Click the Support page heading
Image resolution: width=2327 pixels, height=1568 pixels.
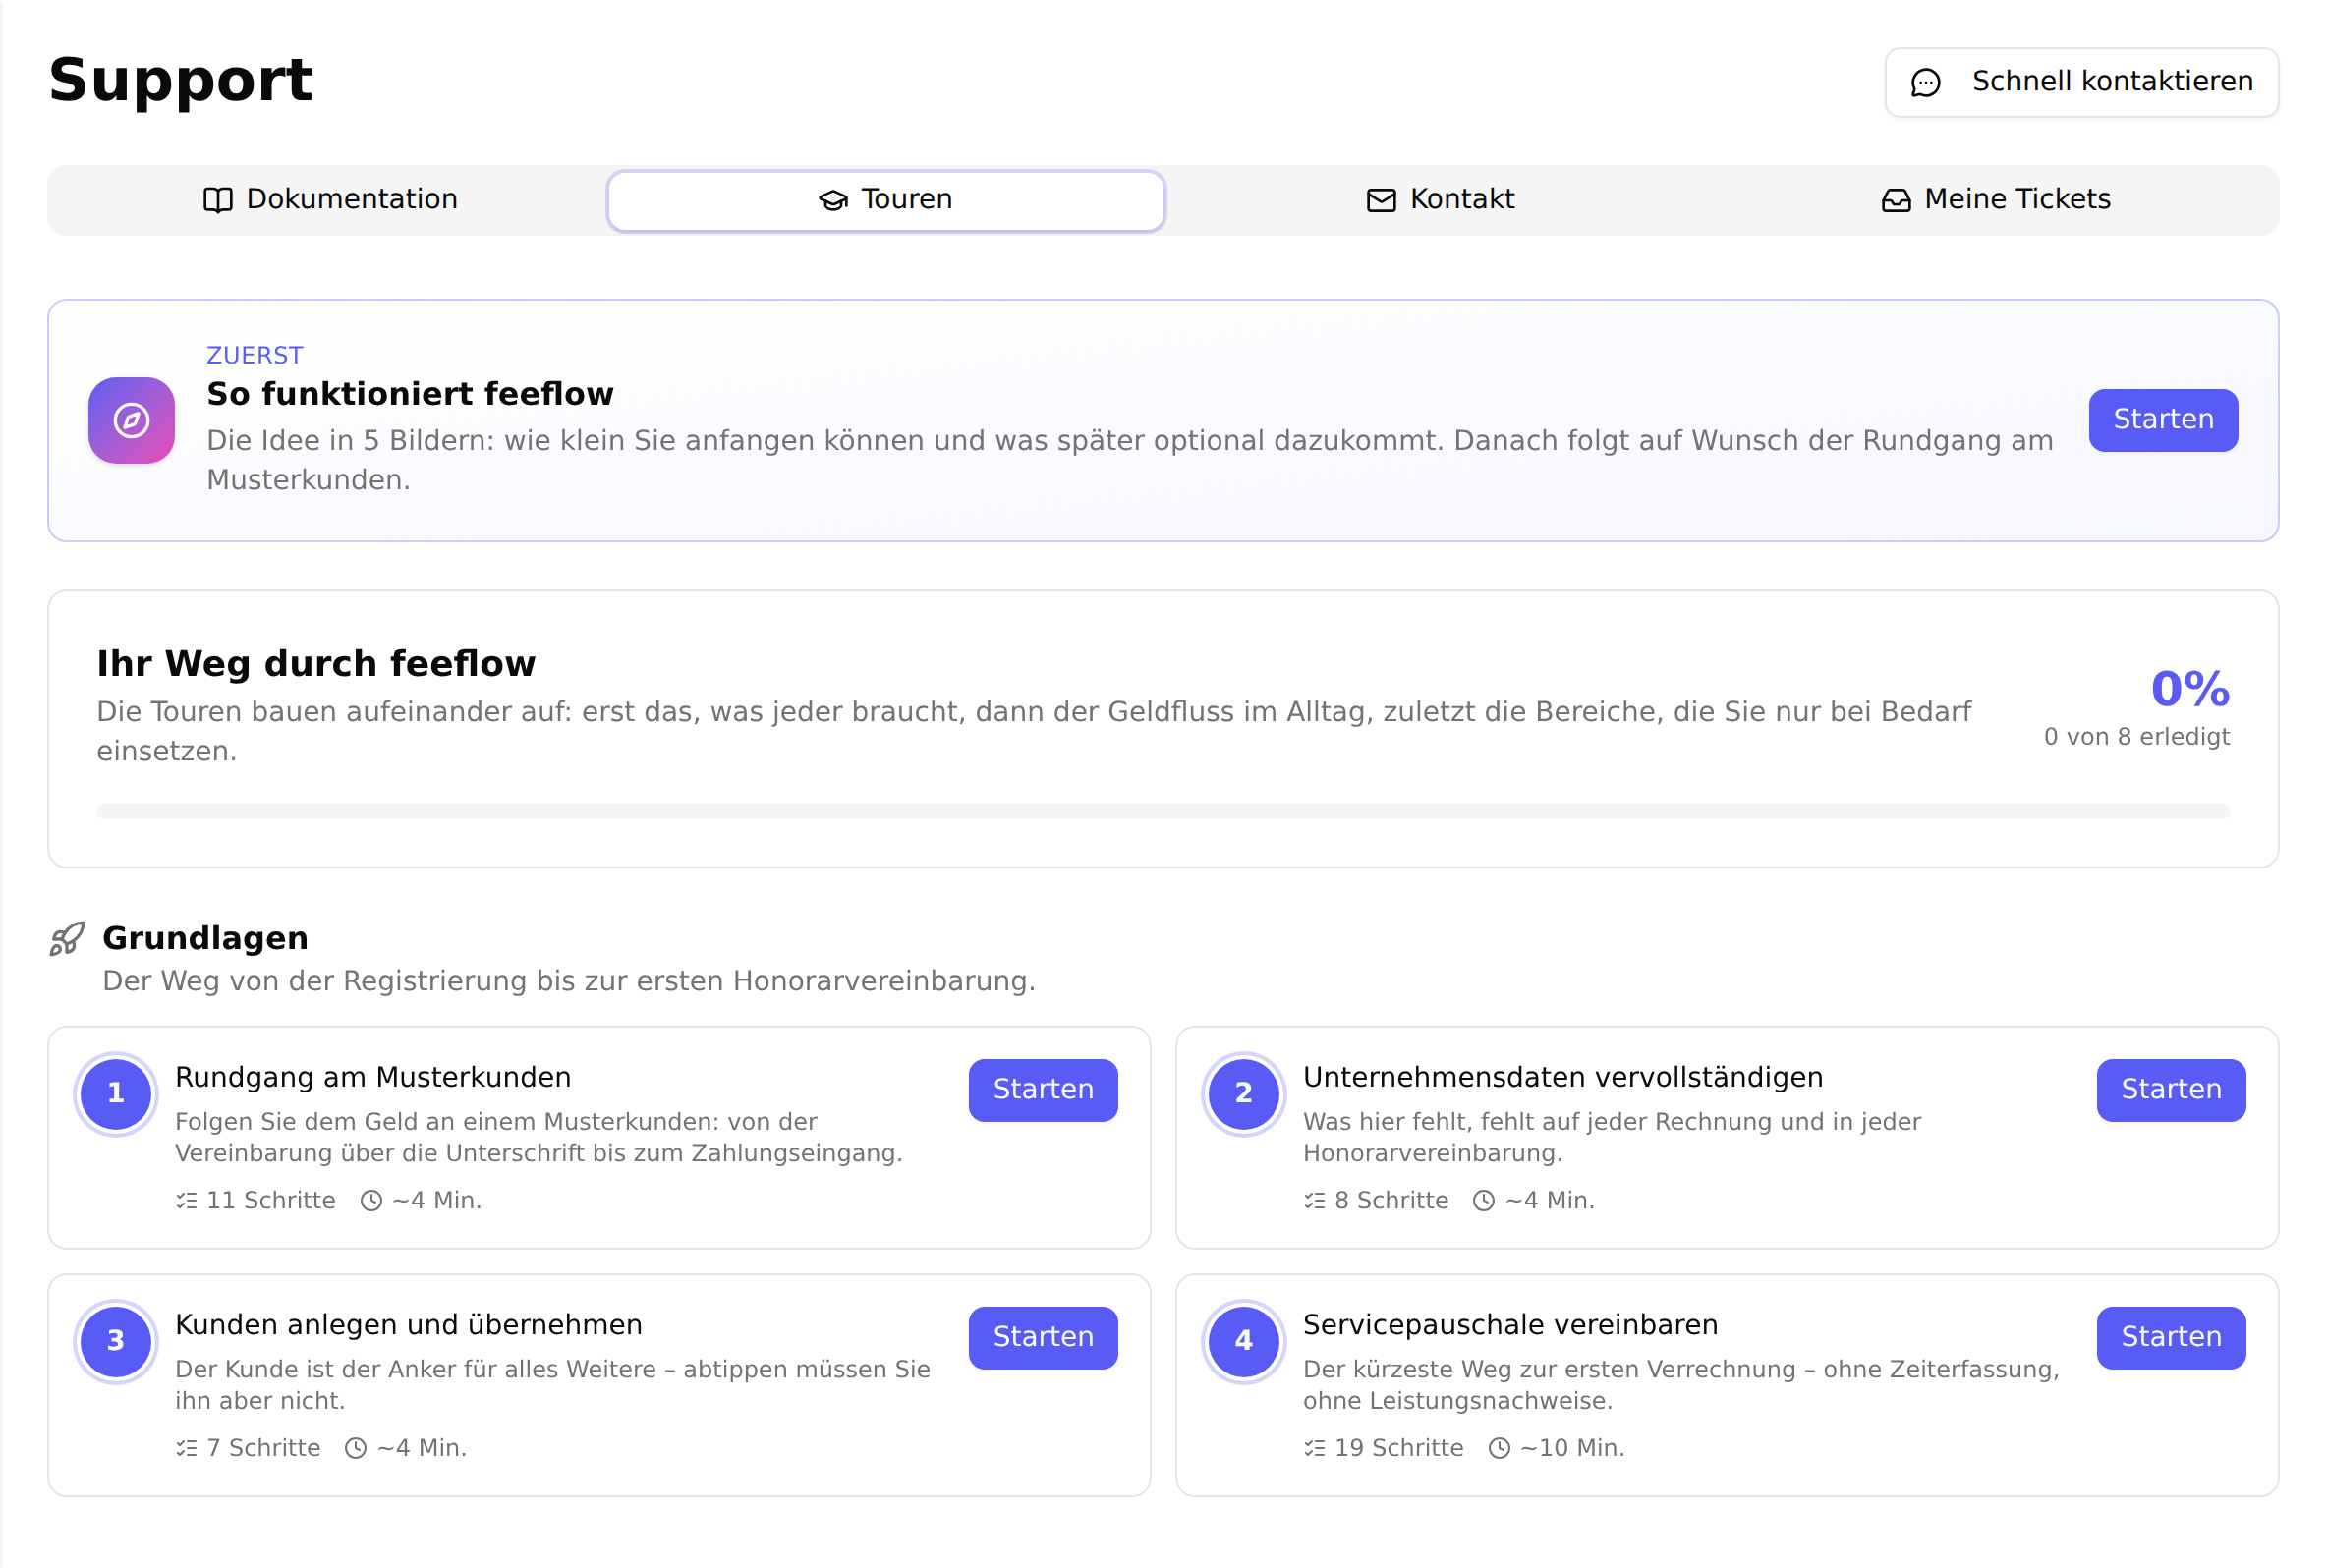pyautogui.click(x=181, y=80)
